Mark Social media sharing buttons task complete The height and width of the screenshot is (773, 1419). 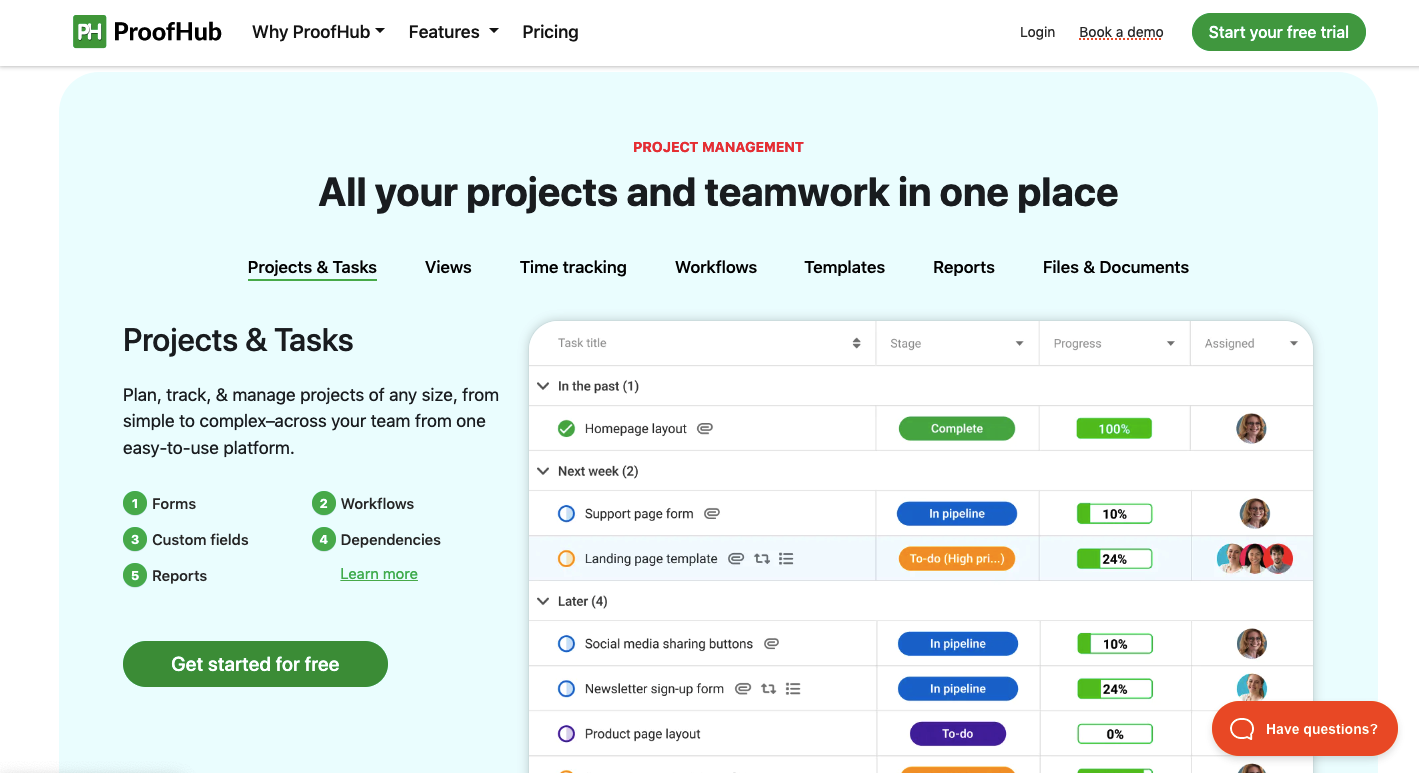click(566, 644)
